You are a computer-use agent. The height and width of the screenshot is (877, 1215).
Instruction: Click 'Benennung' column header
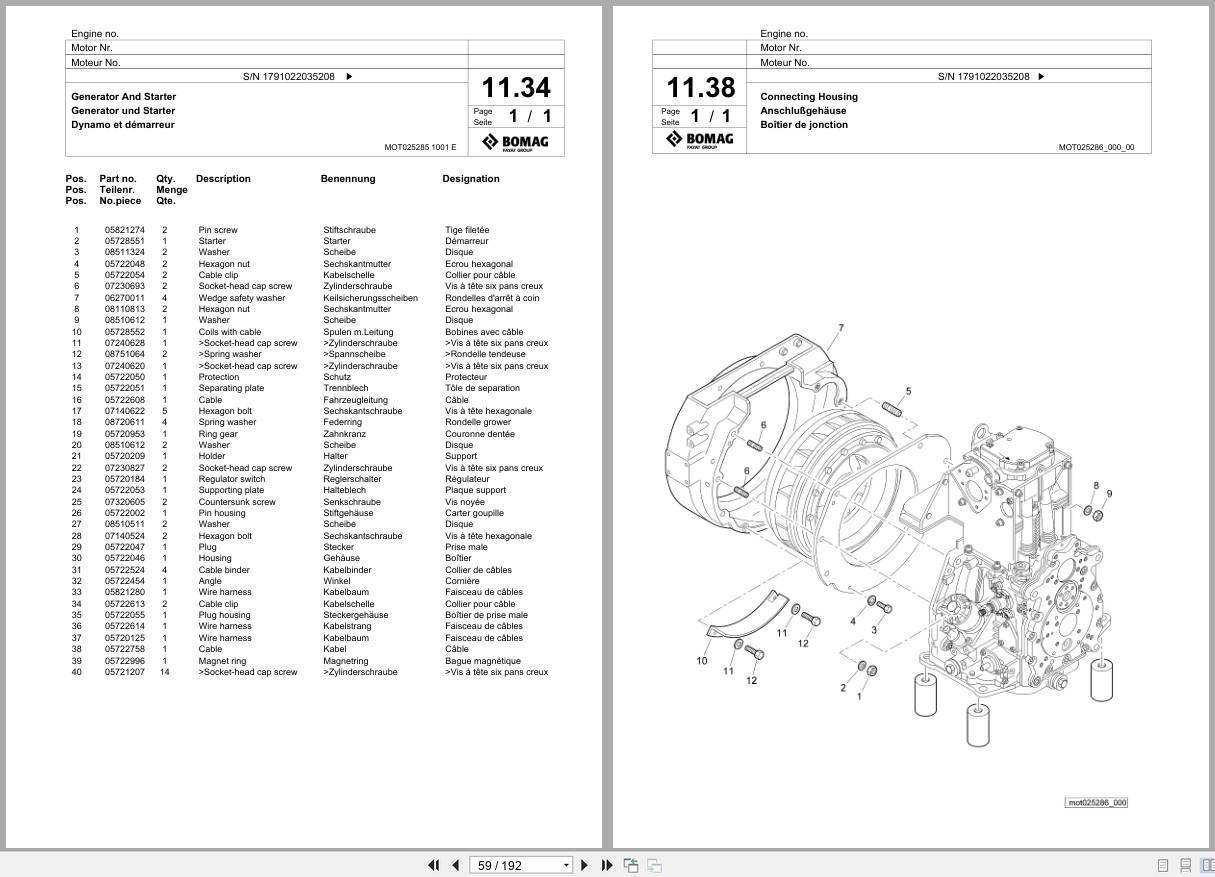348,179
